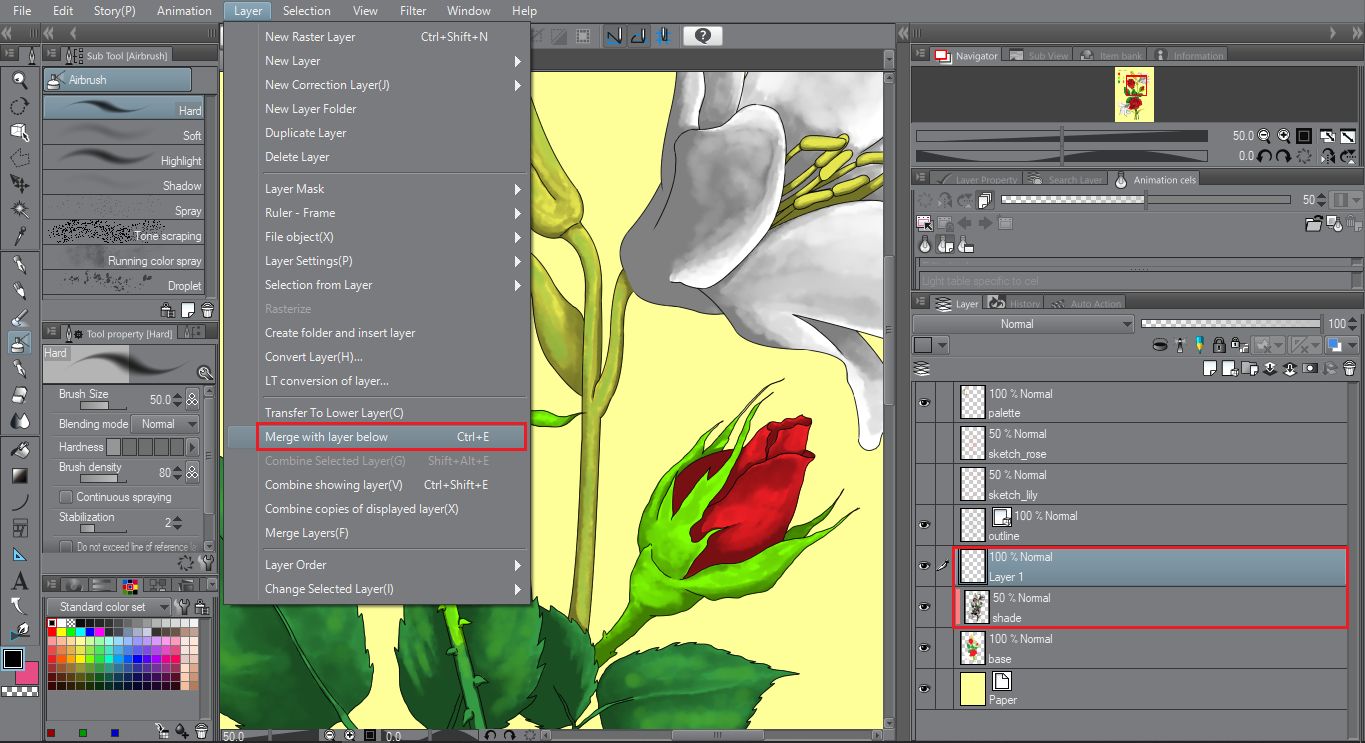The height and width of the screenshot is (743, 1365).
Task: Adjust the layer opacity slider
Action: (1231, 324)
